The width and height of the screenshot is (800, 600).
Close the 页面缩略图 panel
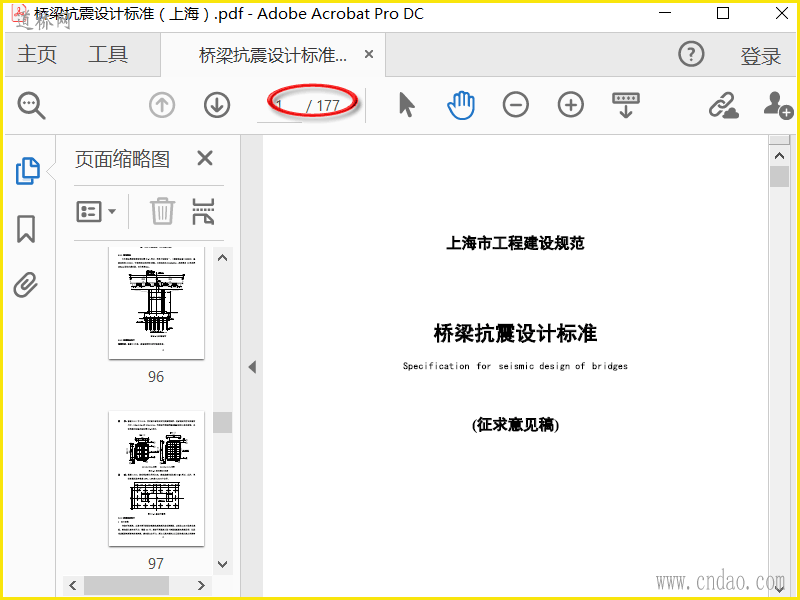(205, 158)
